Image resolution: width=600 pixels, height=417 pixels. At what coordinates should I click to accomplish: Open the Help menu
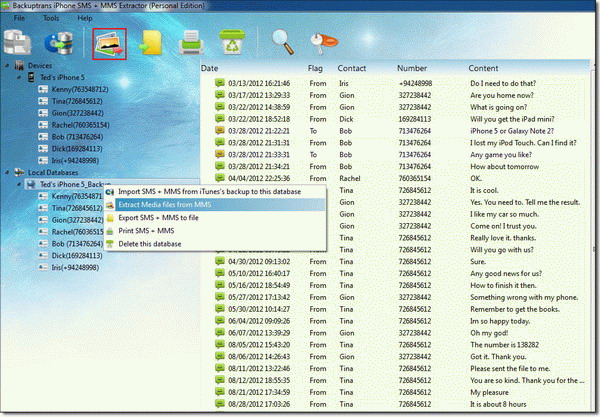[85, 18]
